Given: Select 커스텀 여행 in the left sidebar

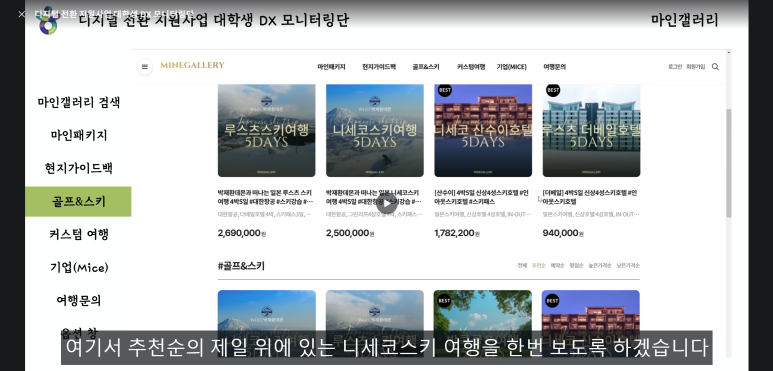Looking at the screenshot, I should coord(78,234).
